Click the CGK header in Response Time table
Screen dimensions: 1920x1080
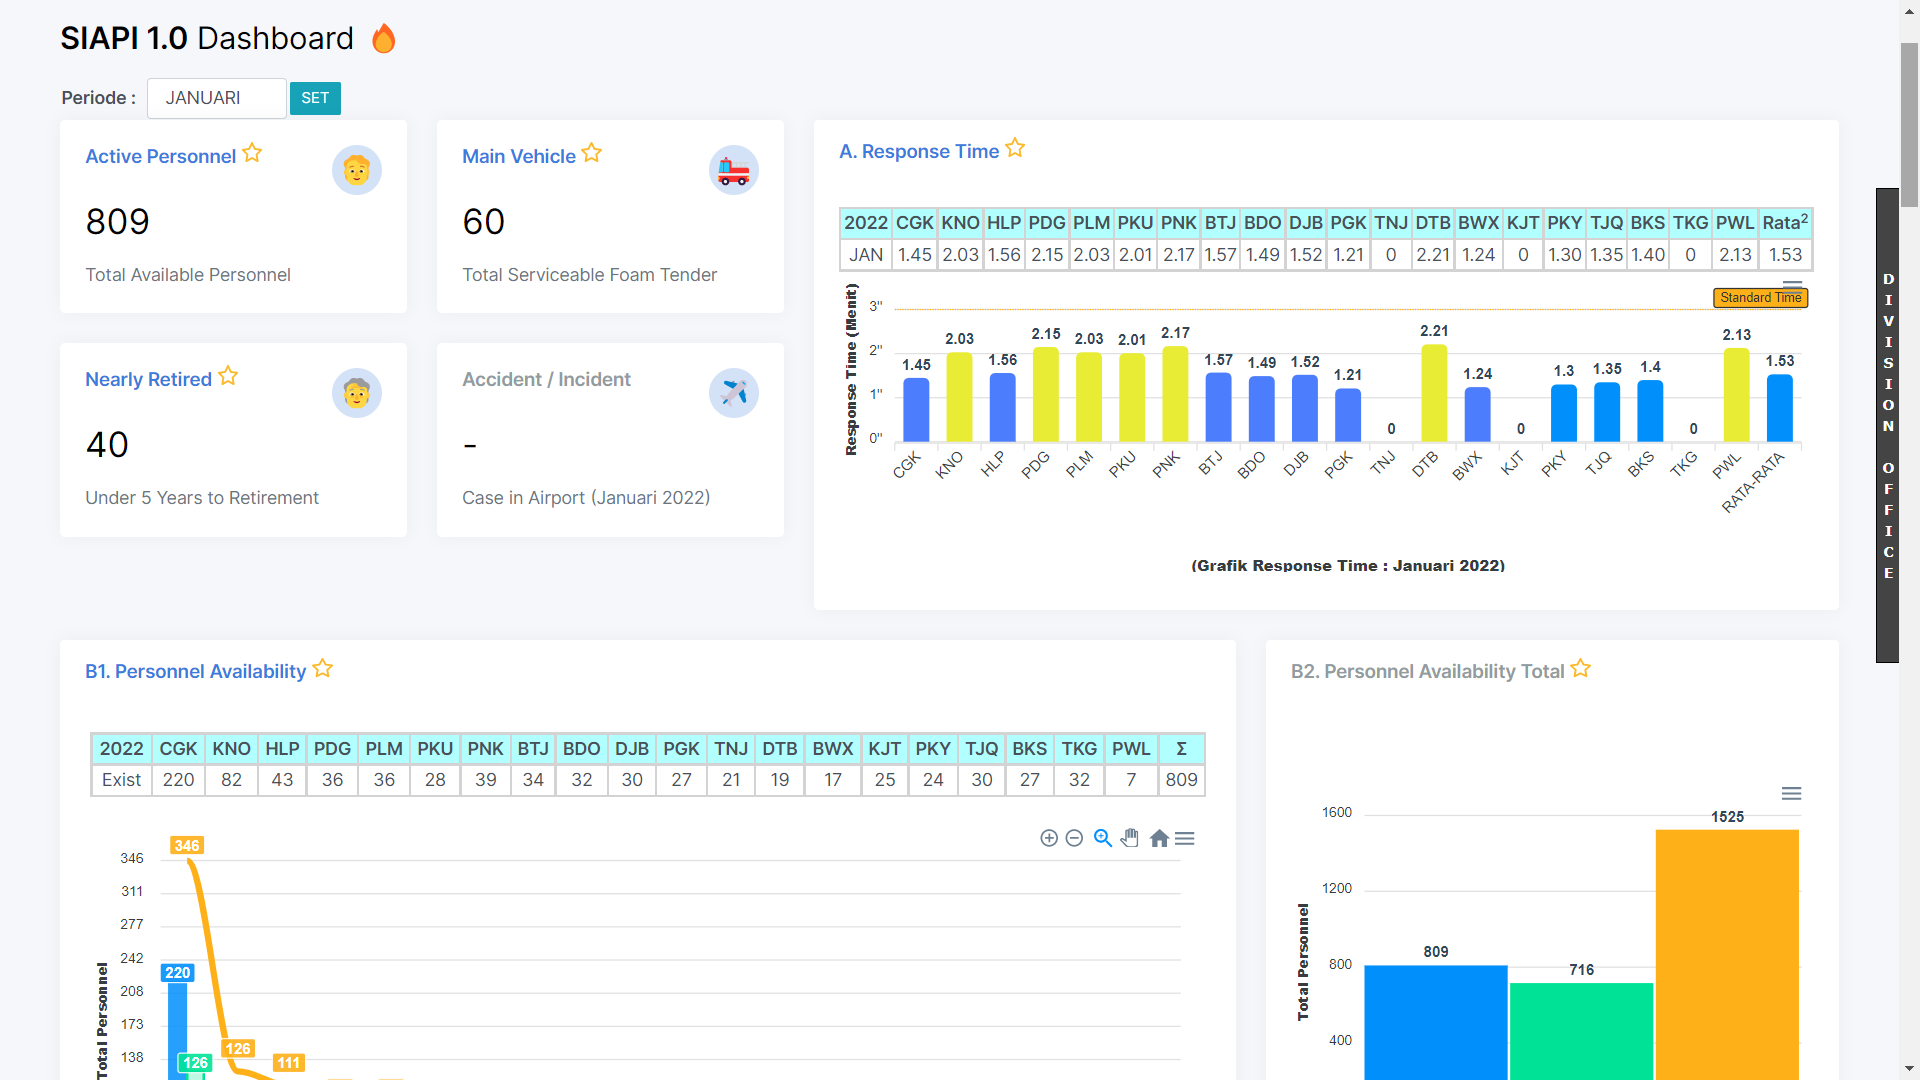pos(914,223)
